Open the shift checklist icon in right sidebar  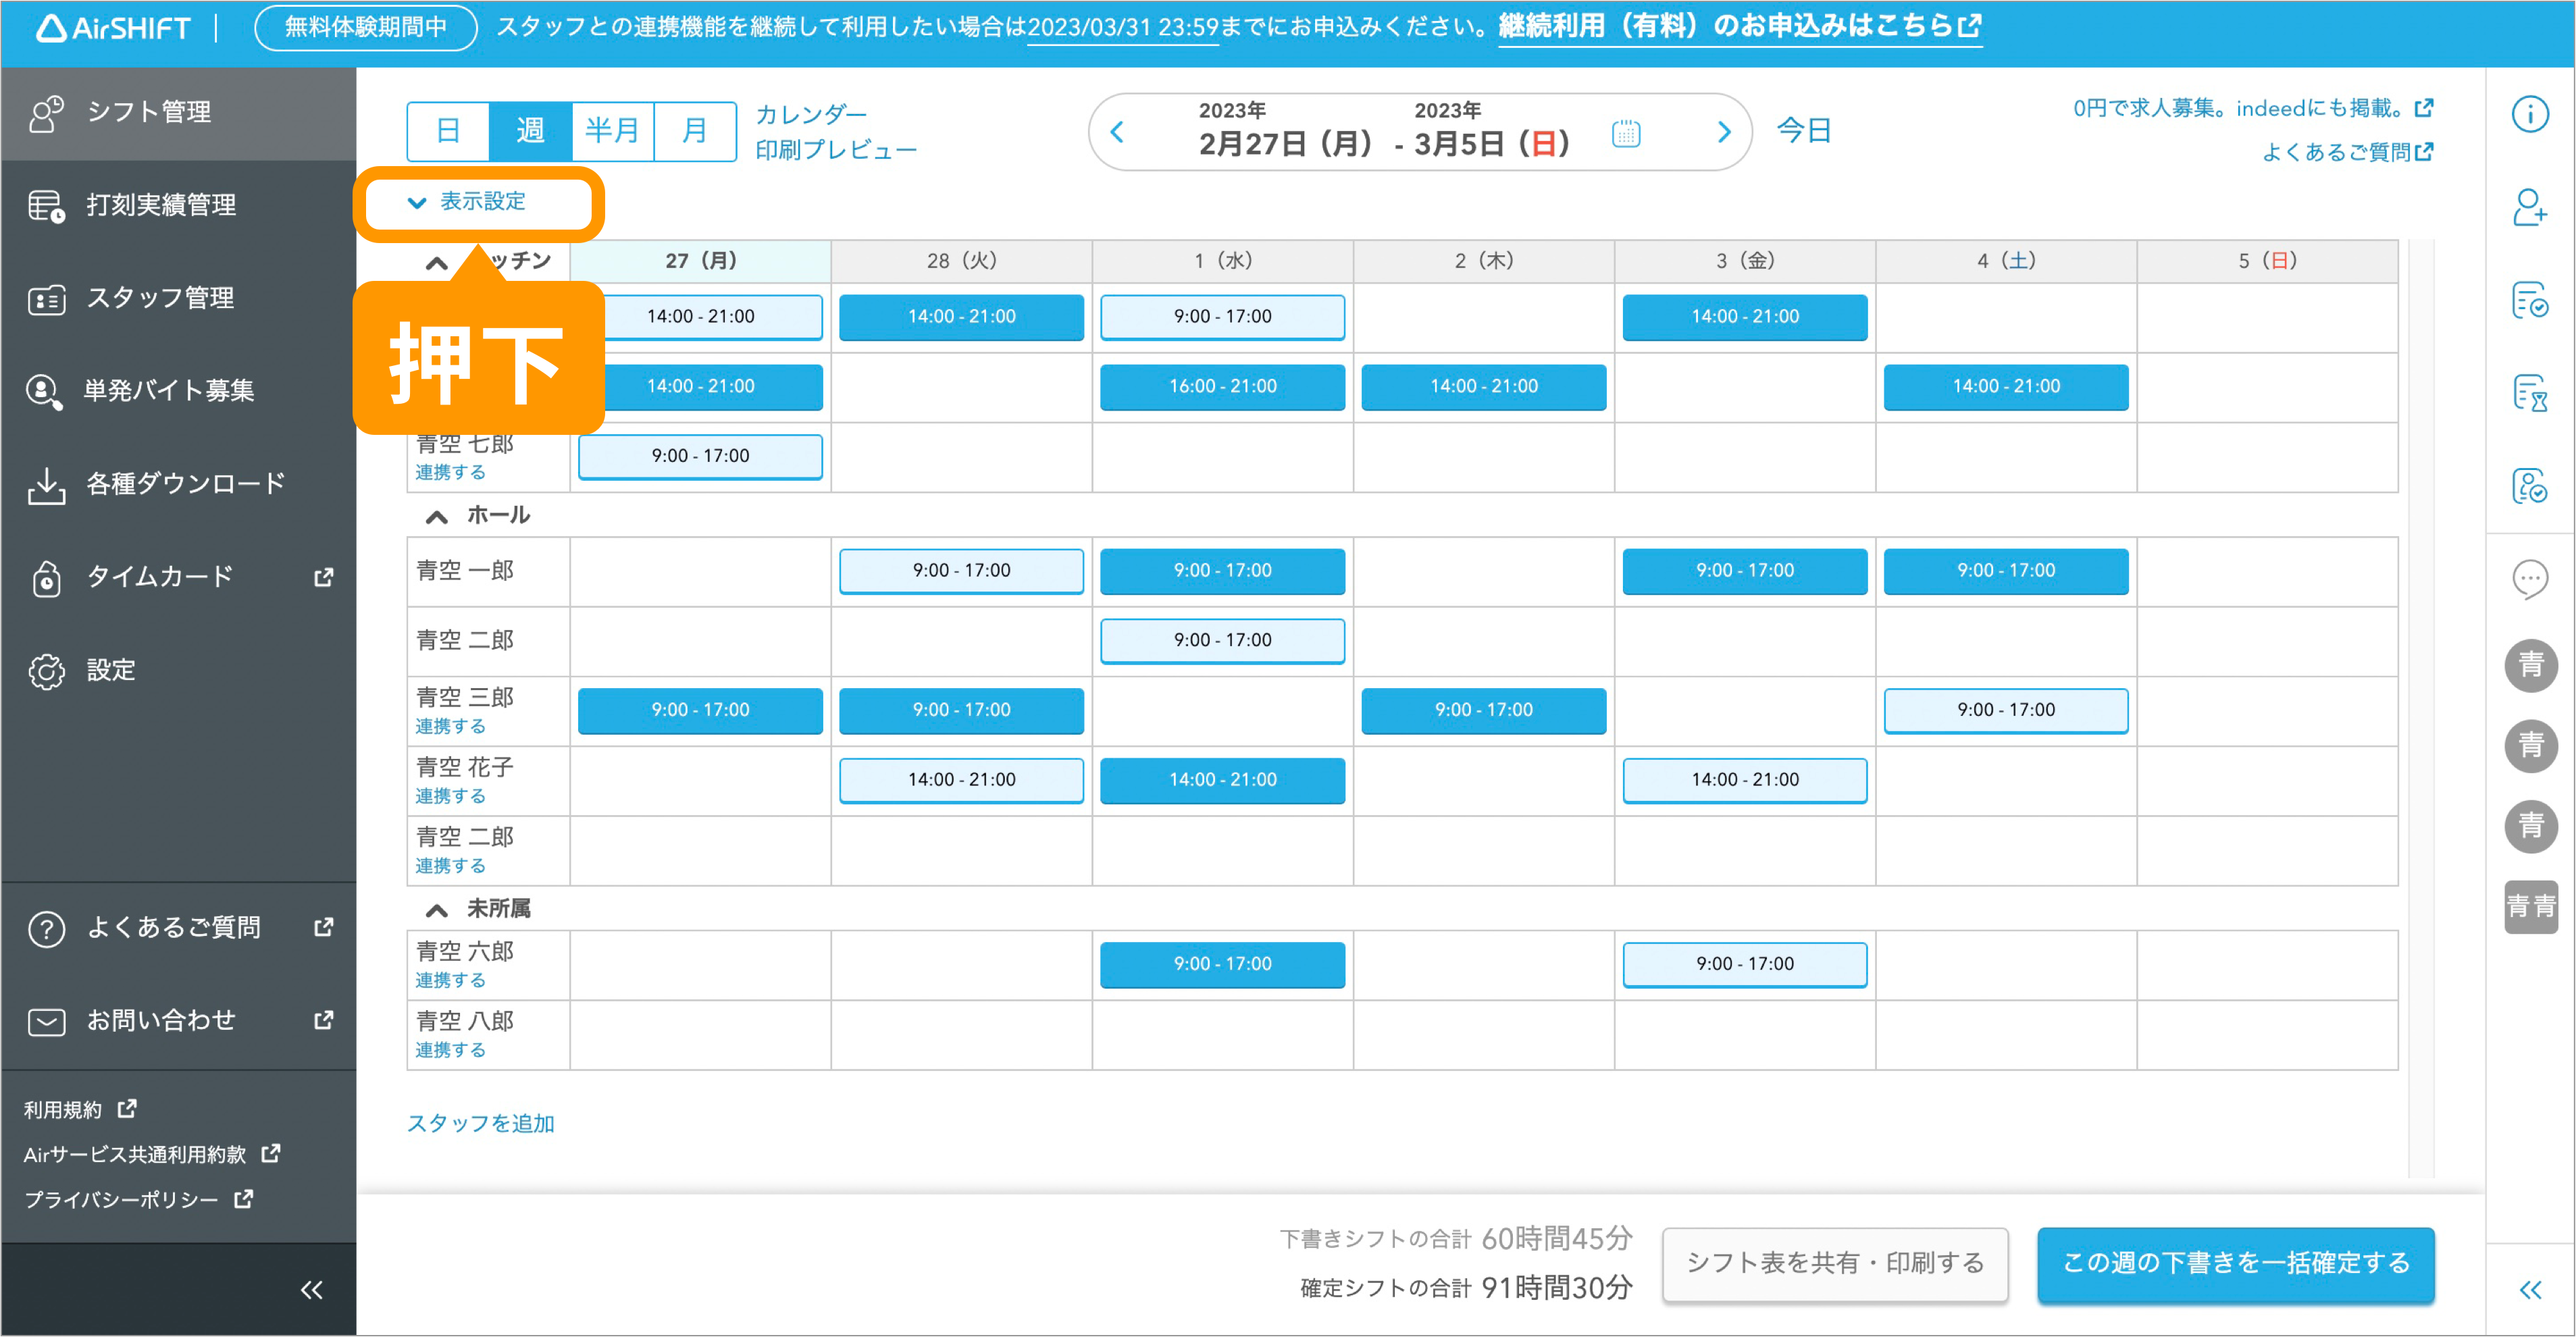point(2530,300)
